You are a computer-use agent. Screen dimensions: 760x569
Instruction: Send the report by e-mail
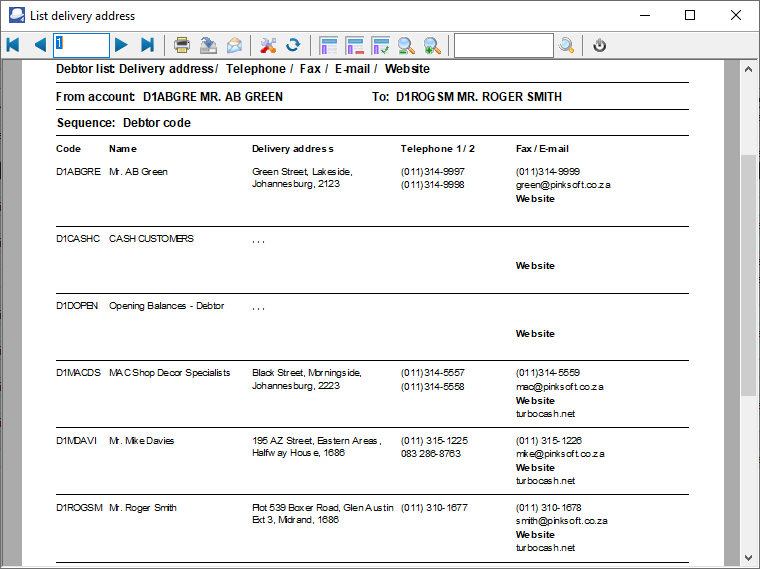pyautogui.click(x=234, y=45)
